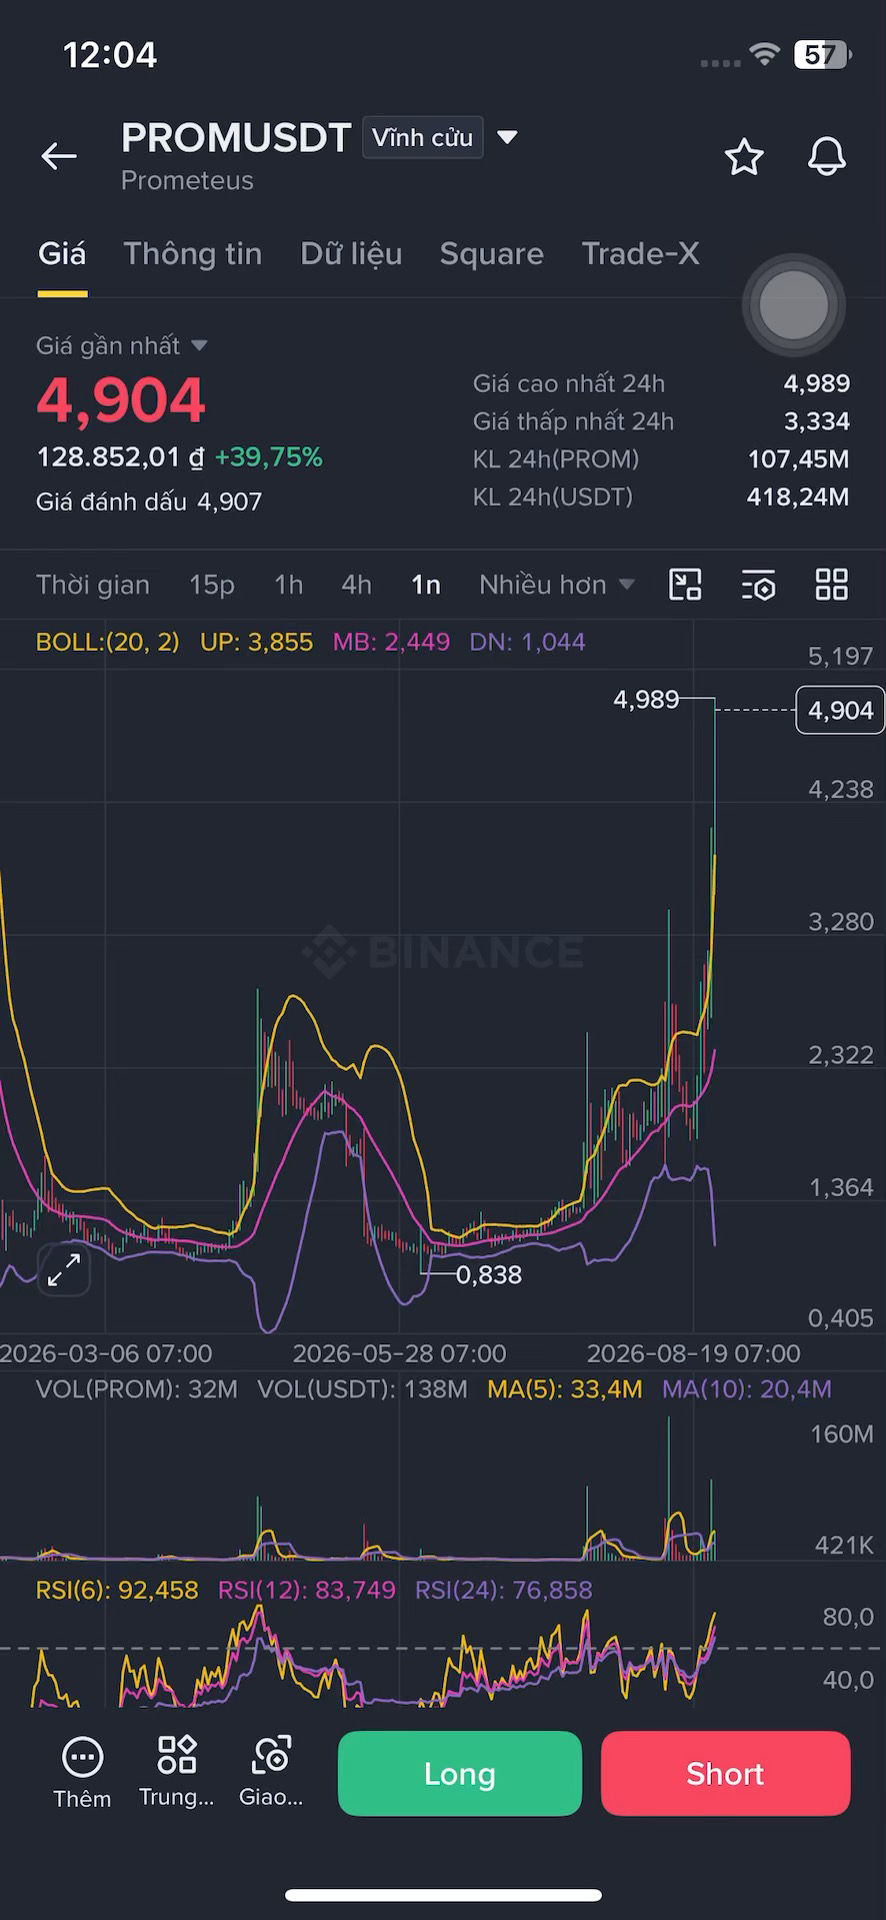Click the 4,904 current price marker on the axis
Image resolution: width=886 pixels, height=1920 pixels.
click(x=840, y=710)
